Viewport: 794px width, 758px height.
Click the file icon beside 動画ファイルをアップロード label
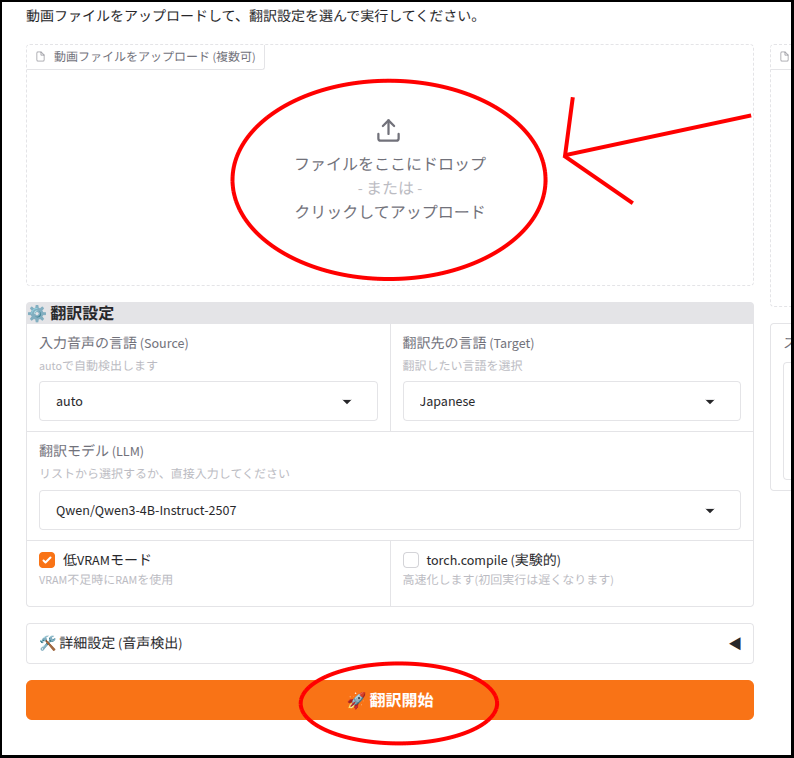[41, 57]
